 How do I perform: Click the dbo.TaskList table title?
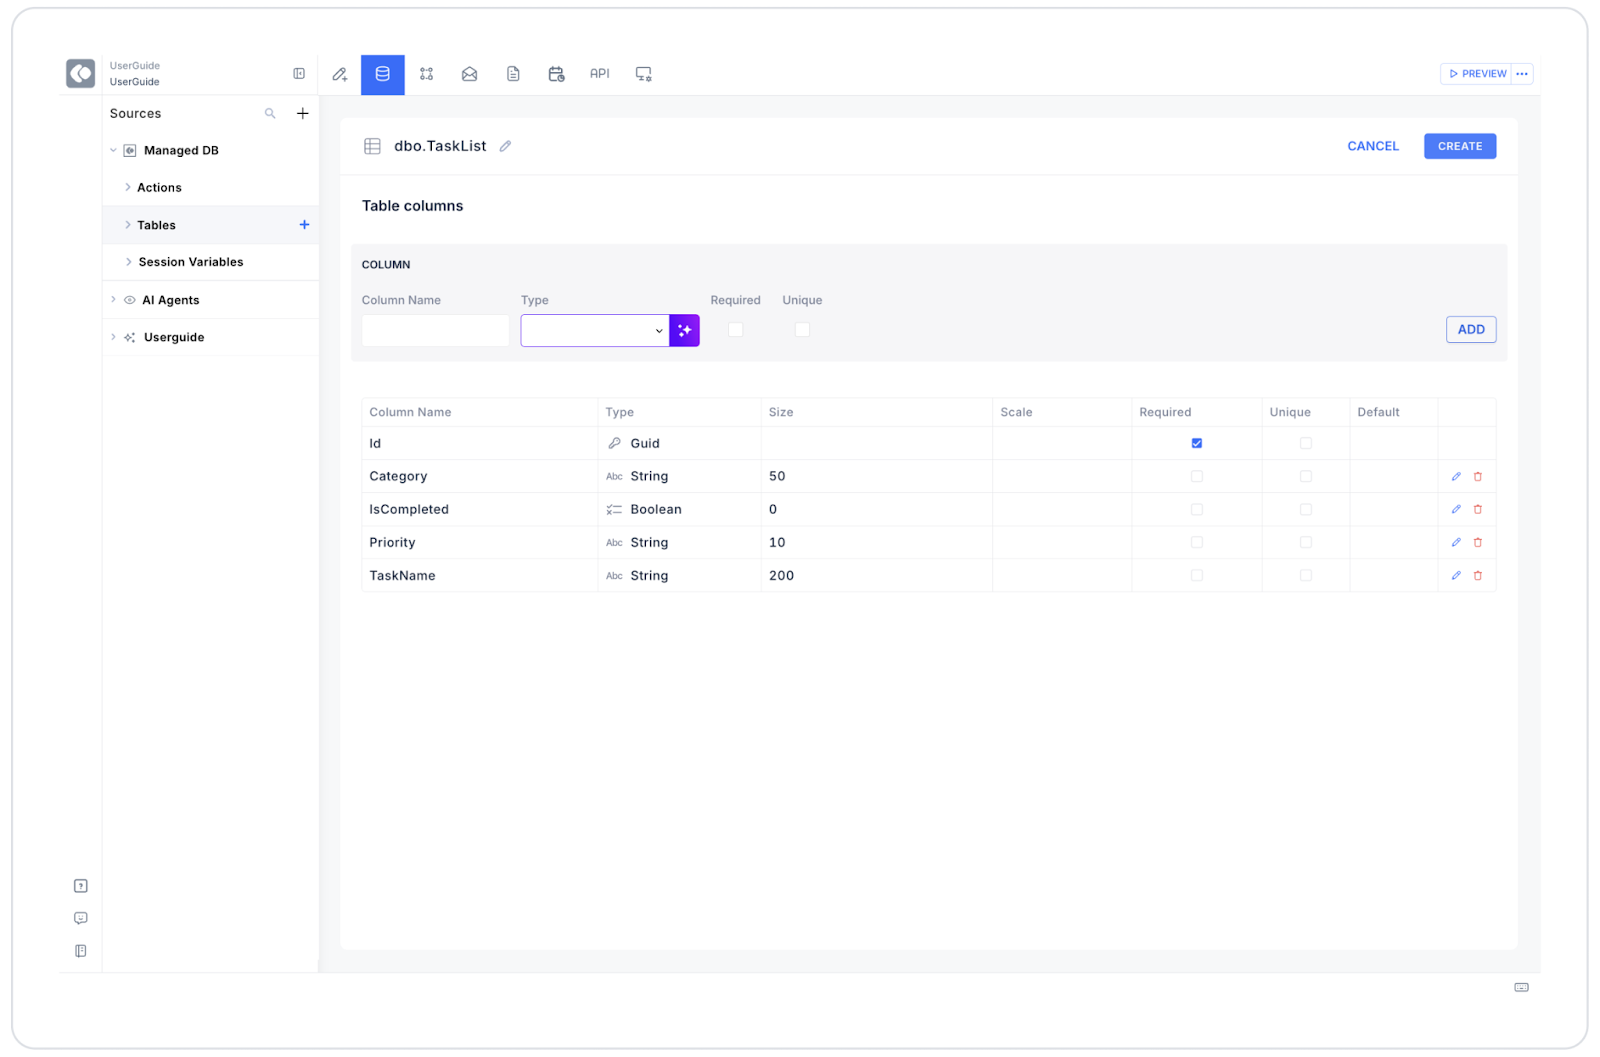(440, 146)
